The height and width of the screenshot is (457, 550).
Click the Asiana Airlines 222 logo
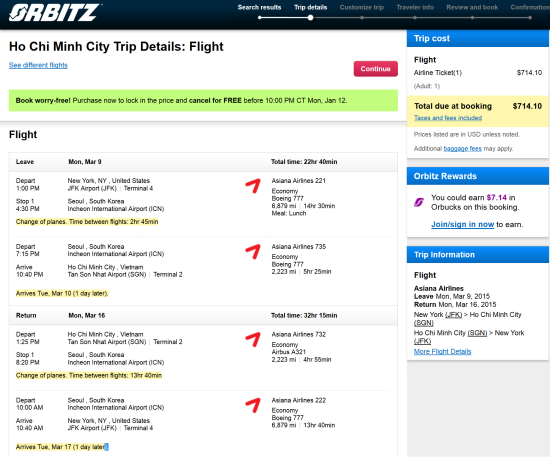point(253,405)
